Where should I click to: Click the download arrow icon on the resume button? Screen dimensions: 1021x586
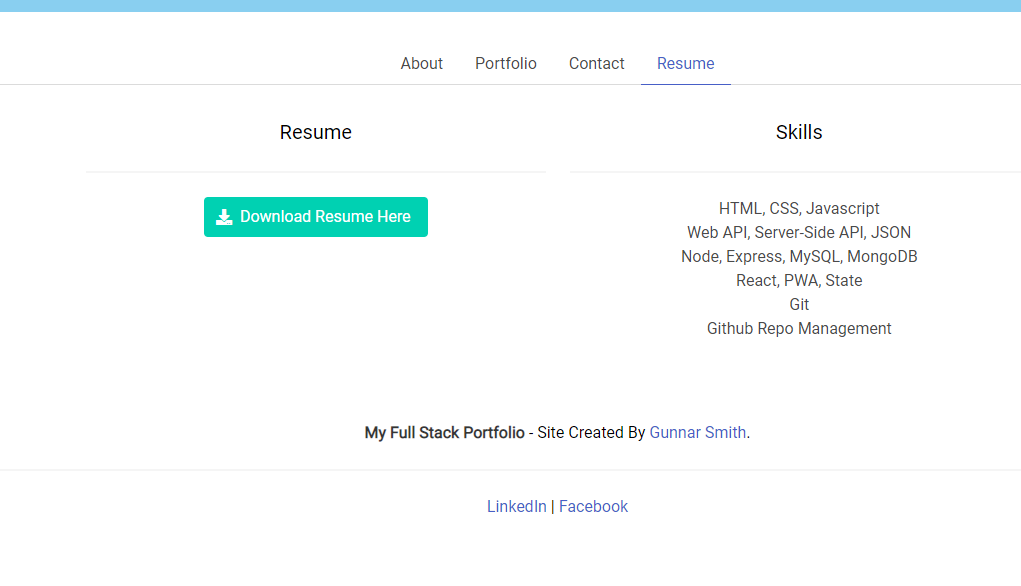click(x=223, y=216)
